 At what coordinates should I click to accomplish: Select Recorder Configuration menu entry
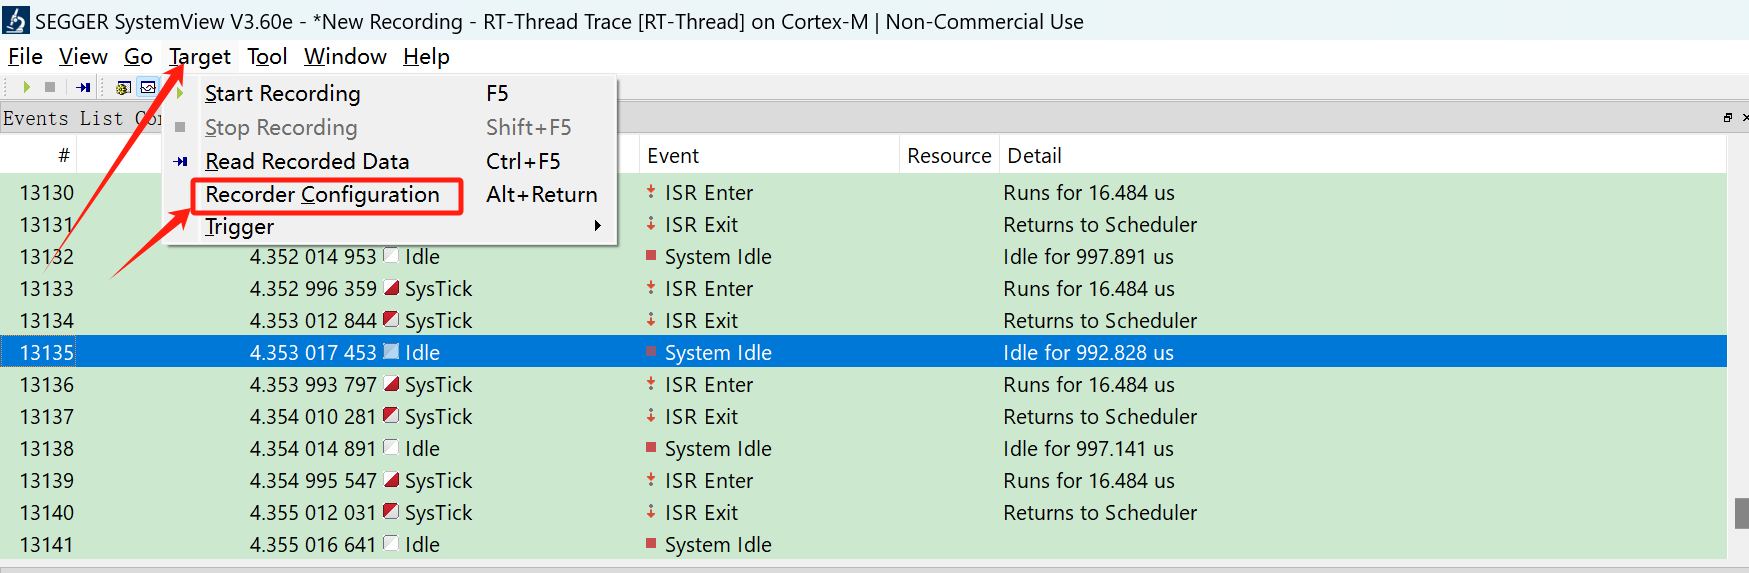pyautogui.click(x=322, y=194)
